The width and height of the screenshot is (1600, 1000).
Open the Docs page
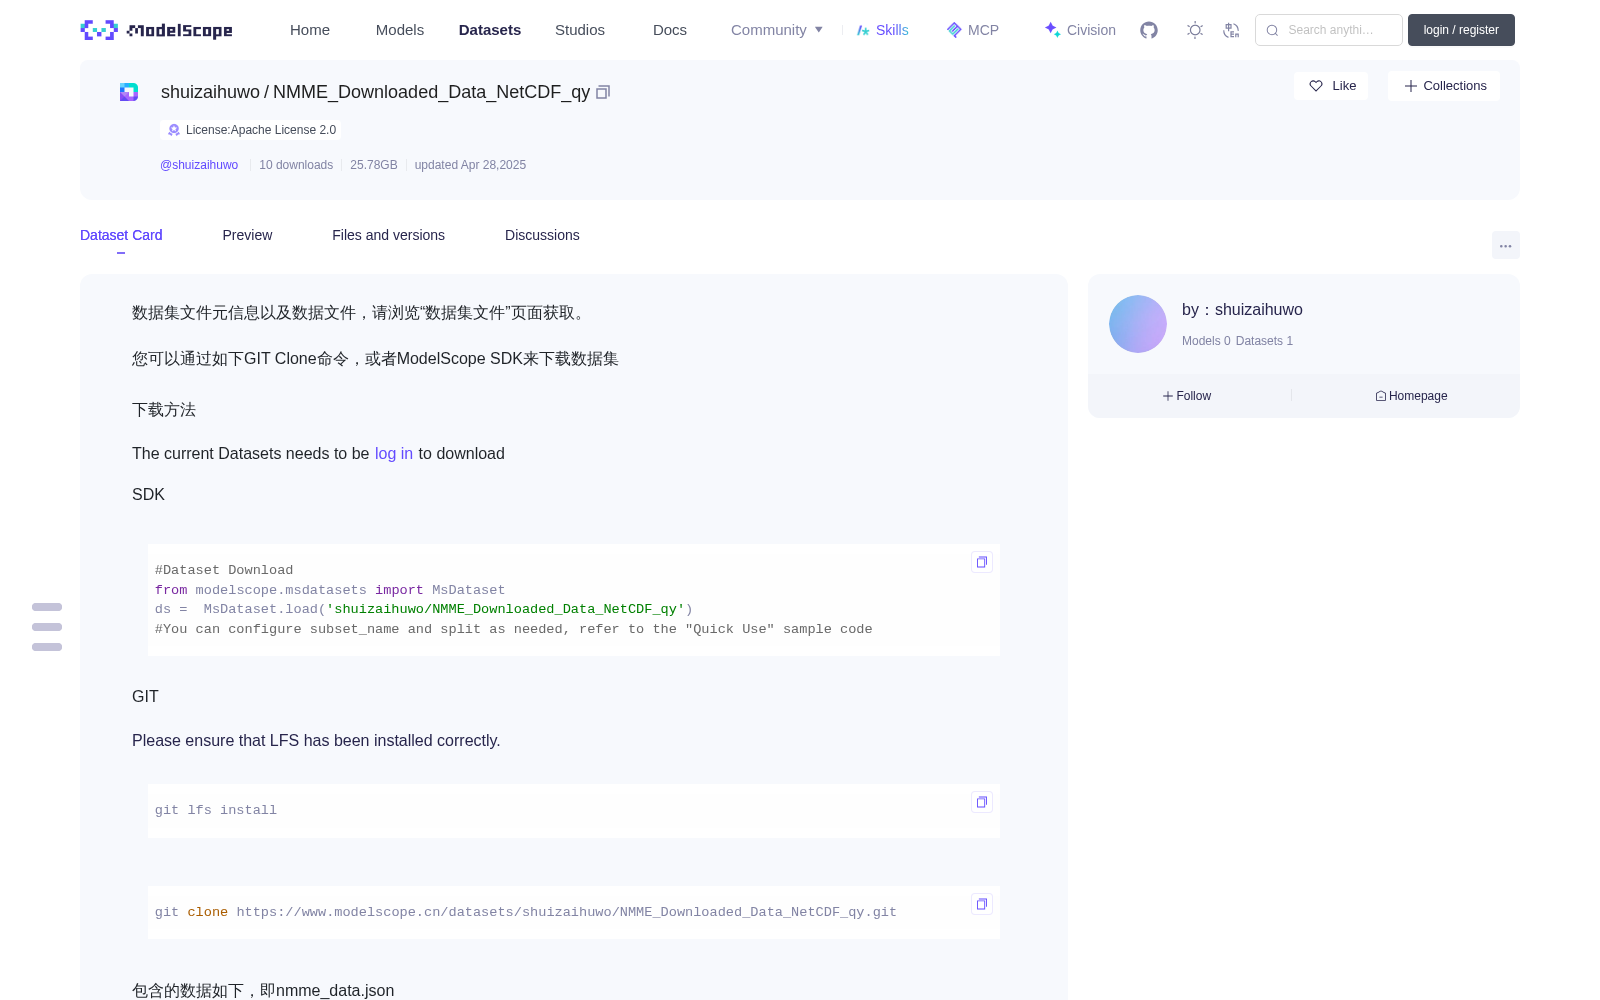click(670, 30)
